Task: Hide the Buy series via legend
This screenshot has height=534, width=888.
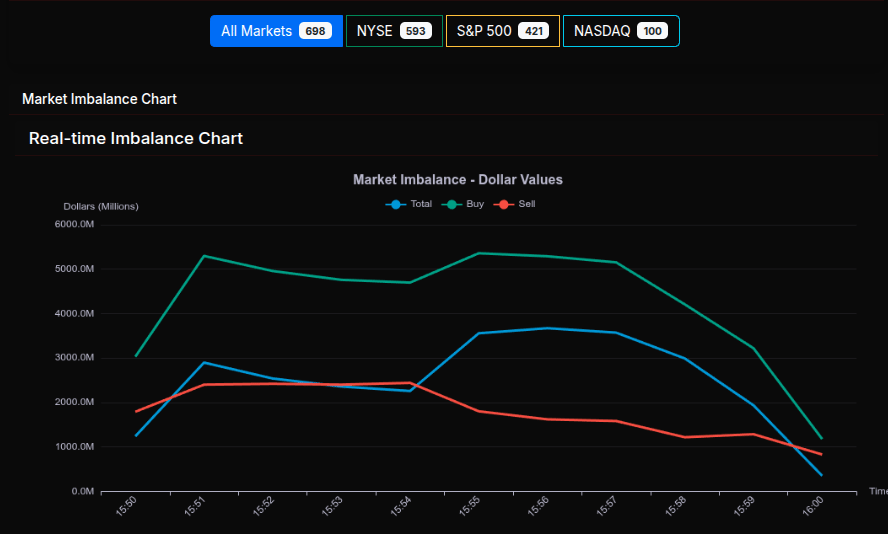Action: (x=463, y=204)
